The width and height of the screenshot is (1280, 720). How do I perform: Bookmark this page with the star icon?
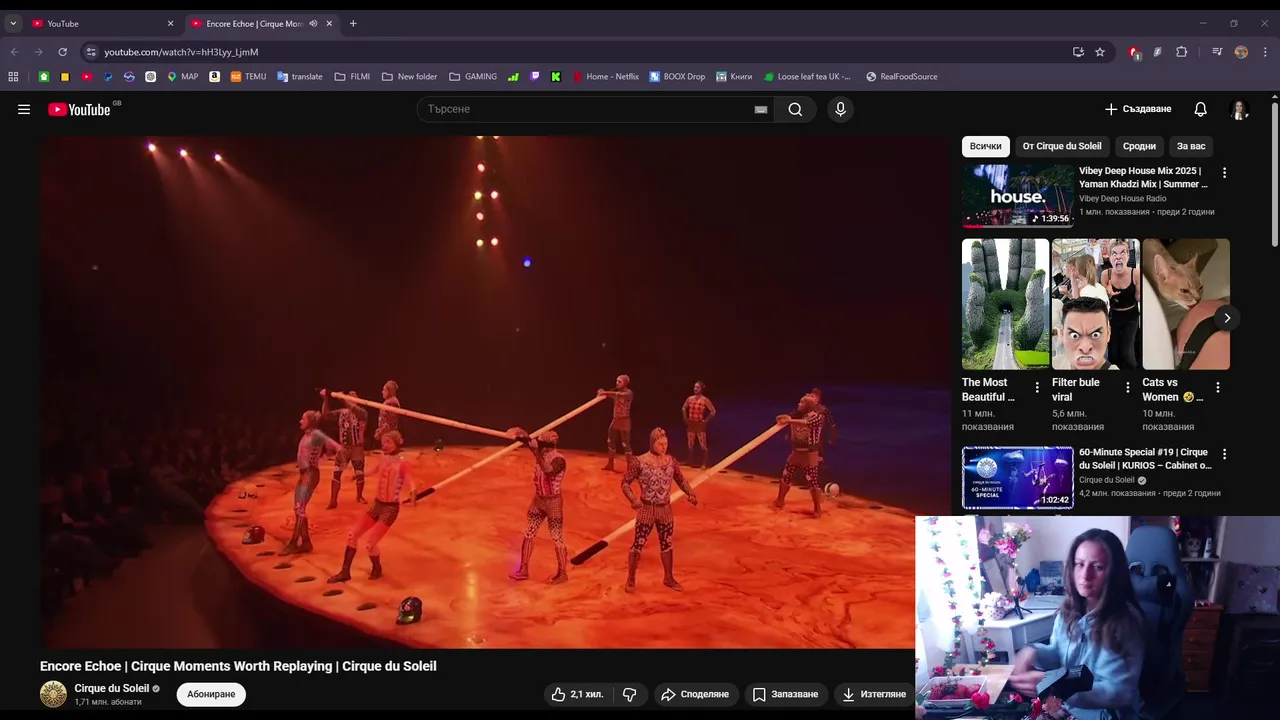point(1100,52)
